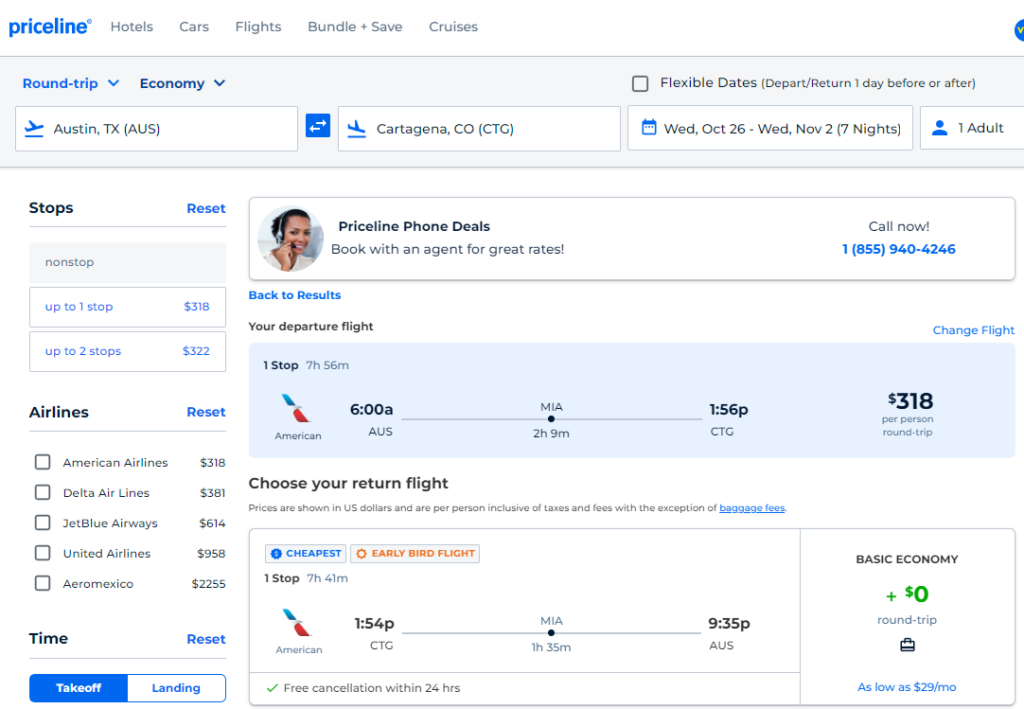Check the American Airlines filter checkbox
The width and height of the screenshot is (1024, 709).
click(43, 462)
